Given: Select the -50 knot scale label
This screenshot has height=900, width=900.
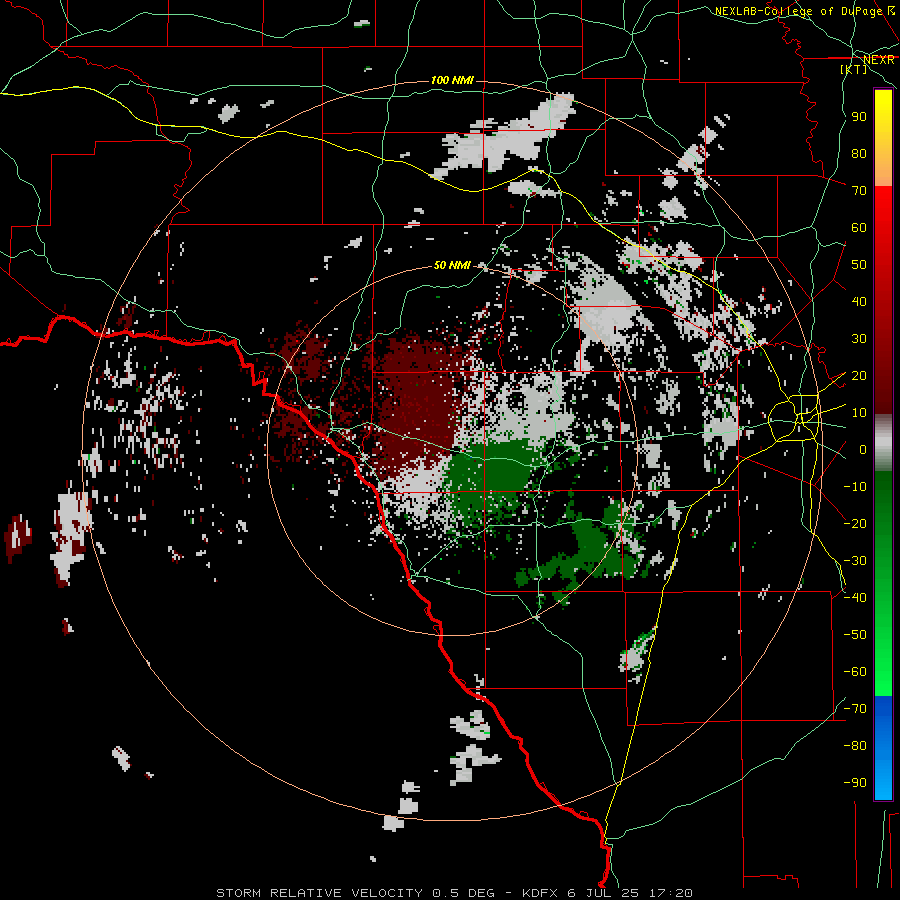Looking at the screenshot, I should tap(855, 635).
